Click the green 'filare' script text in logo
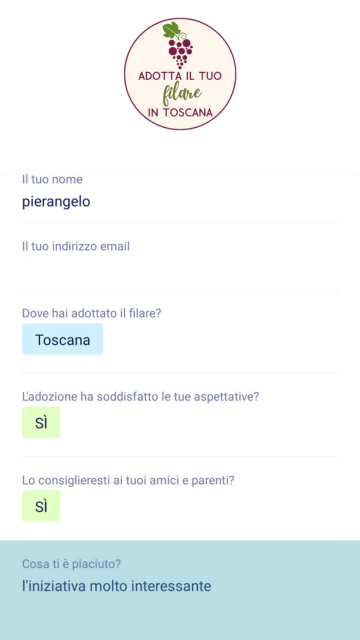This screenshot has width=360, height=640. click(x=182, y=94)
